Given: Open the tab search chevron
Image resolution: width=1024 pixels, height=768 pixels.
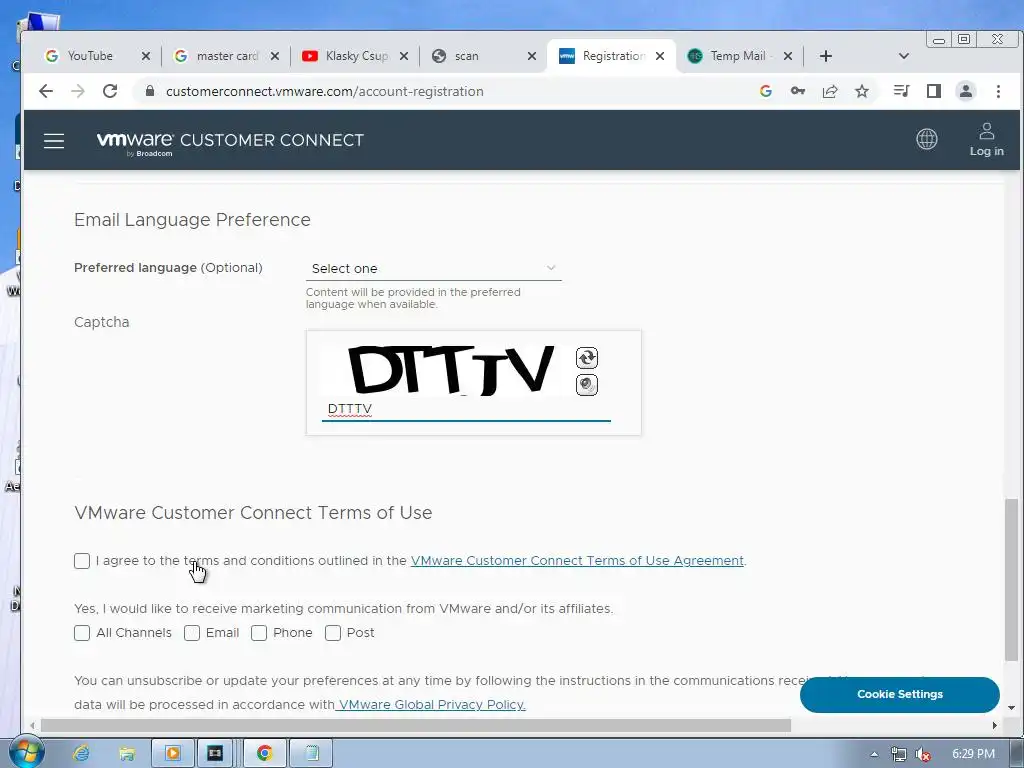Looking at the screenshot, I should 904,56.
